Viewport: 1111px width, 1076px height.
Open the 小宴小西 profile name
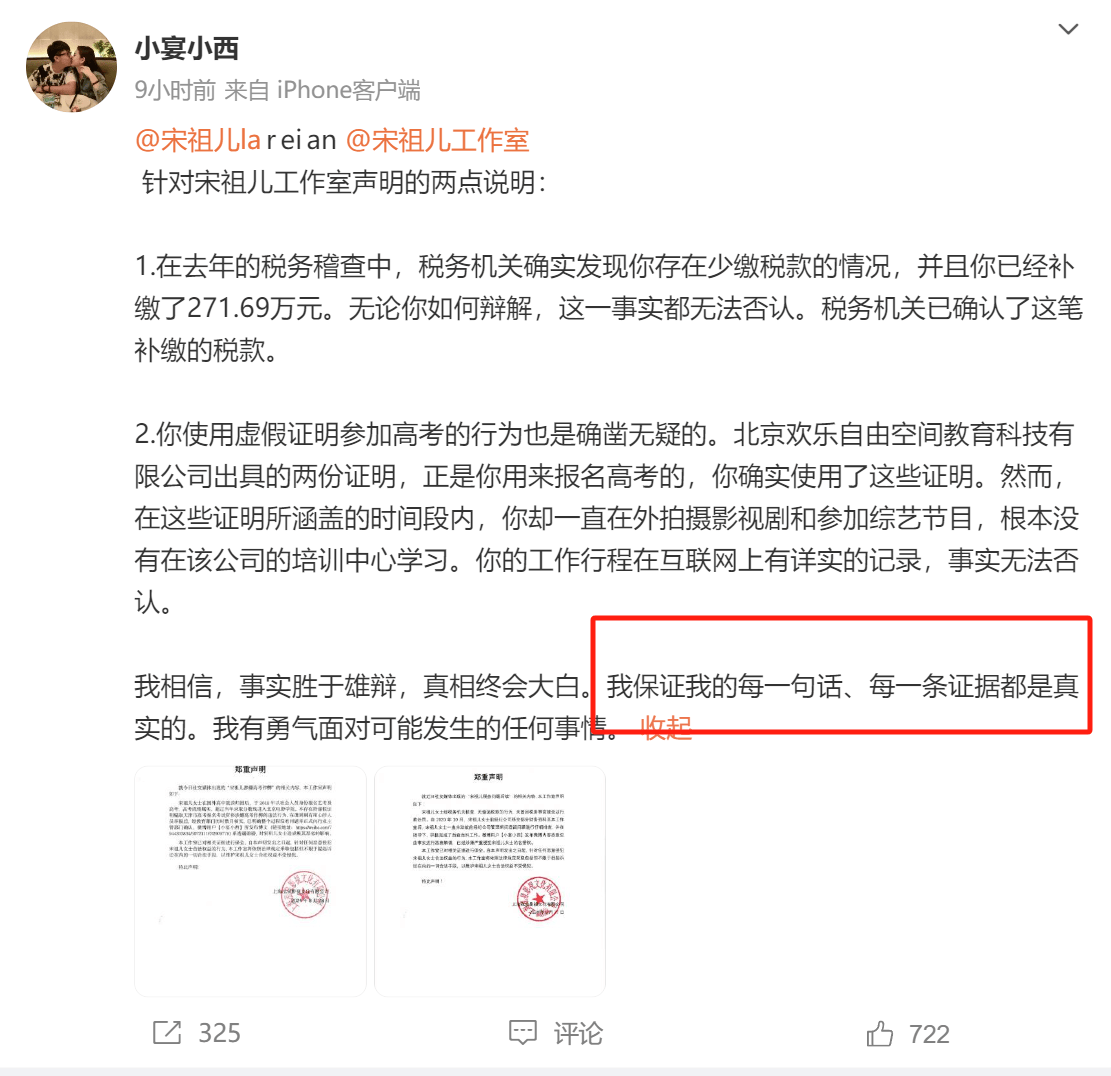point(187,48)
